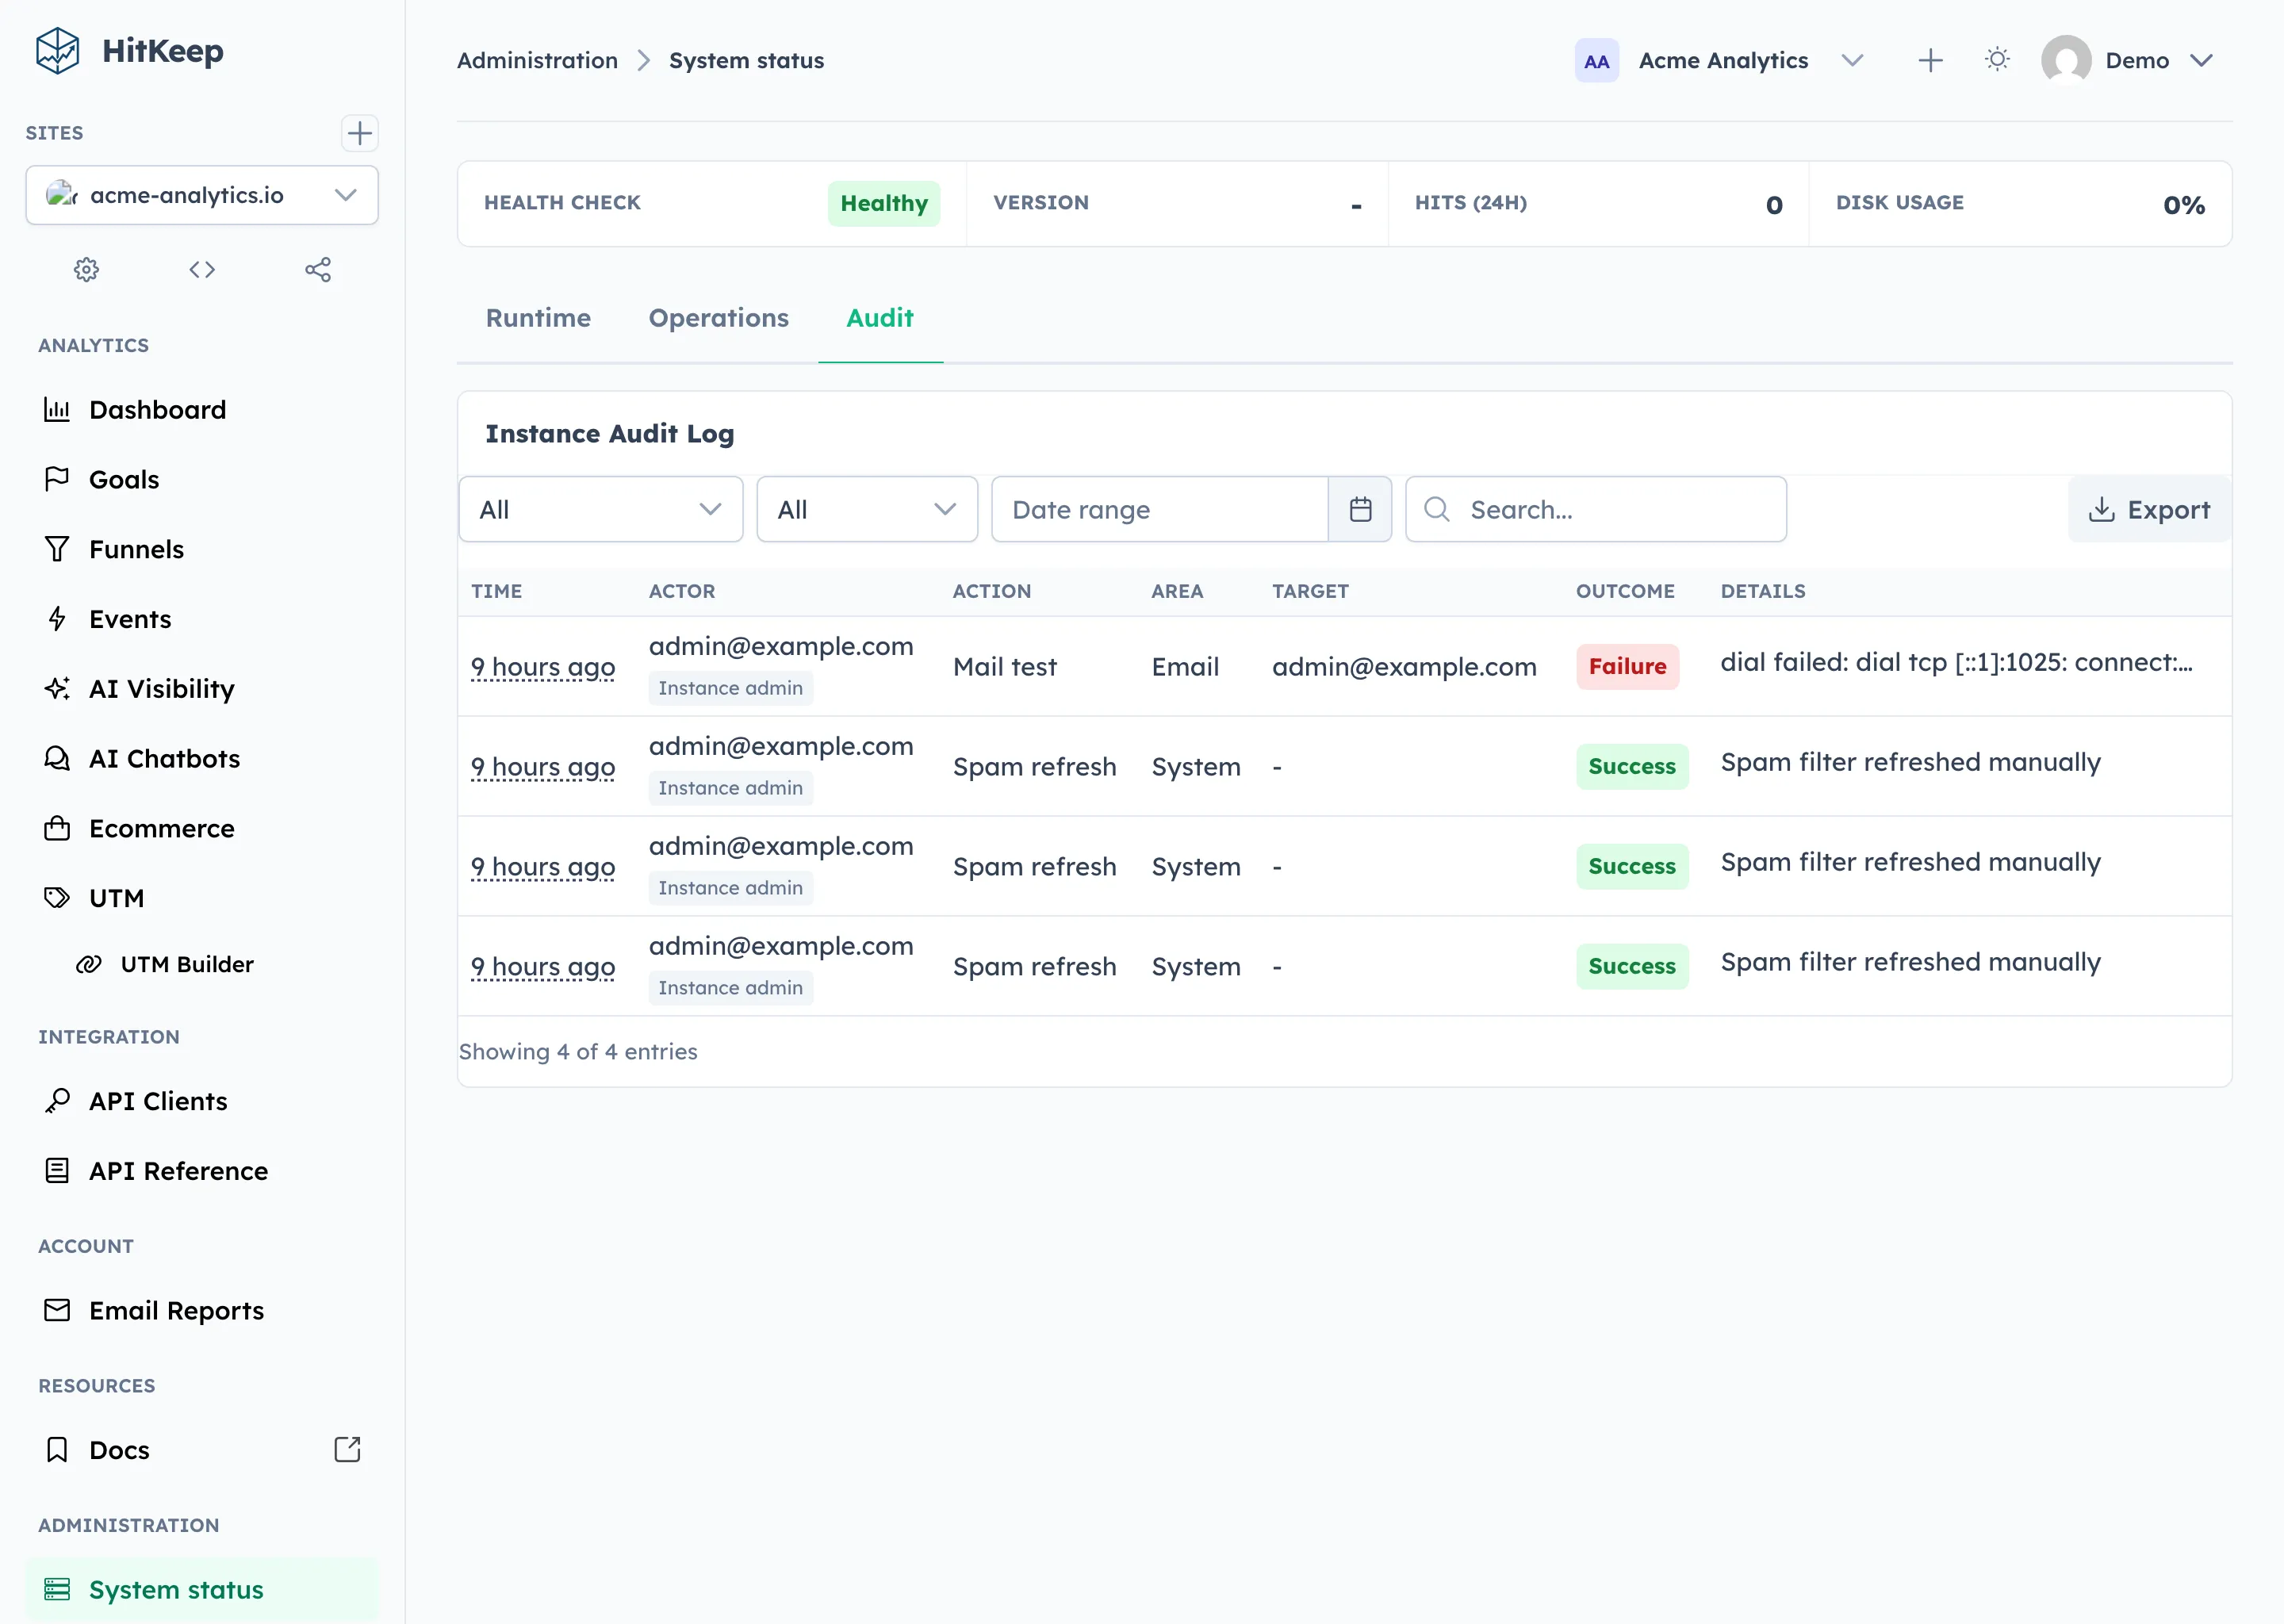
Task: Switch to the Operations tab
Action: point(718,318)
